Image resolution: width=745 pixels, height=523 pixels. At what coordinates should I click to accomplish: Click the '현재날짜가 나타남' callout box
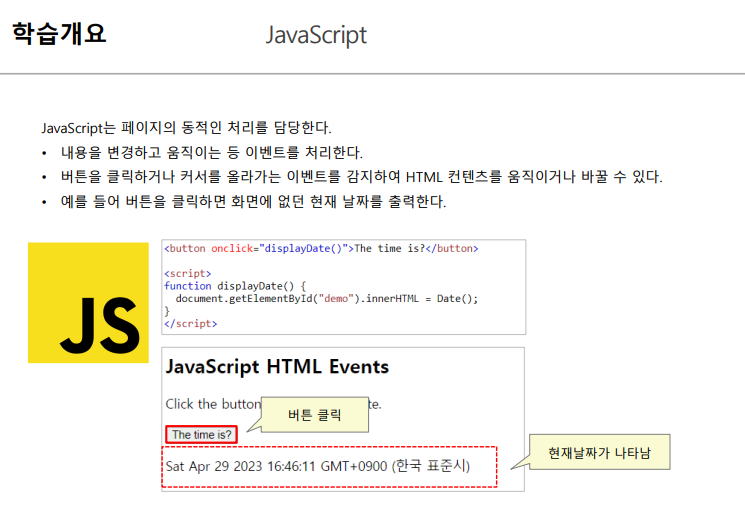pos(600,452)
